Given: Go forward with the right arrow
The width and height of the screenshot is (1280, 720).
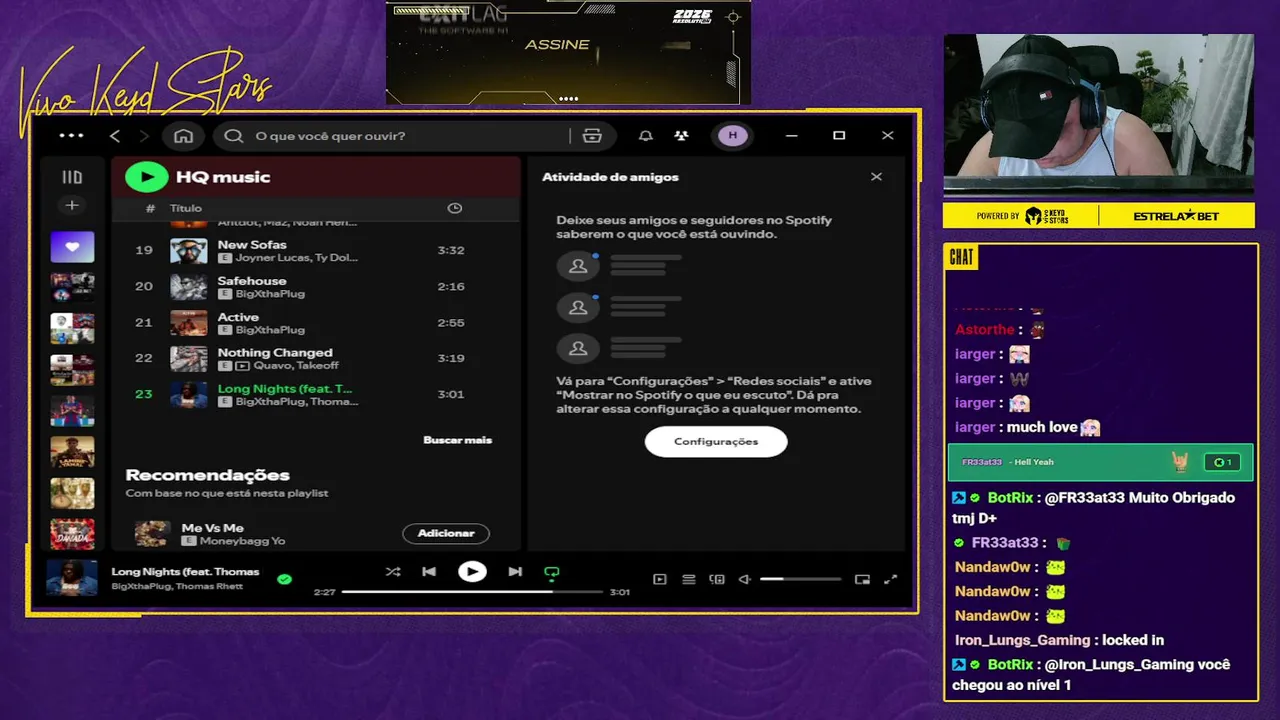Looking at the screenshot, I should [144, 136].
